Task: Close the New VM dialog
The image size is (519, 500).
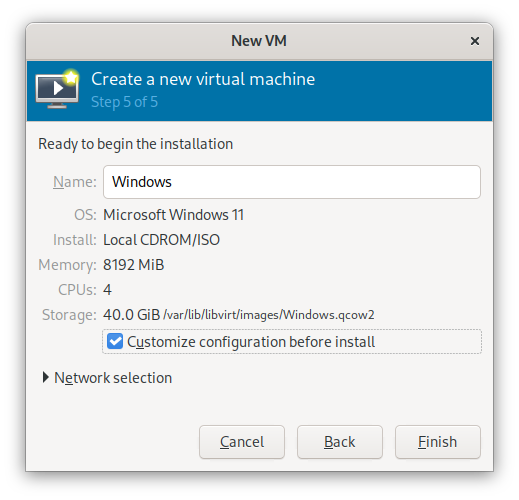Action: [x=475, y=41]
